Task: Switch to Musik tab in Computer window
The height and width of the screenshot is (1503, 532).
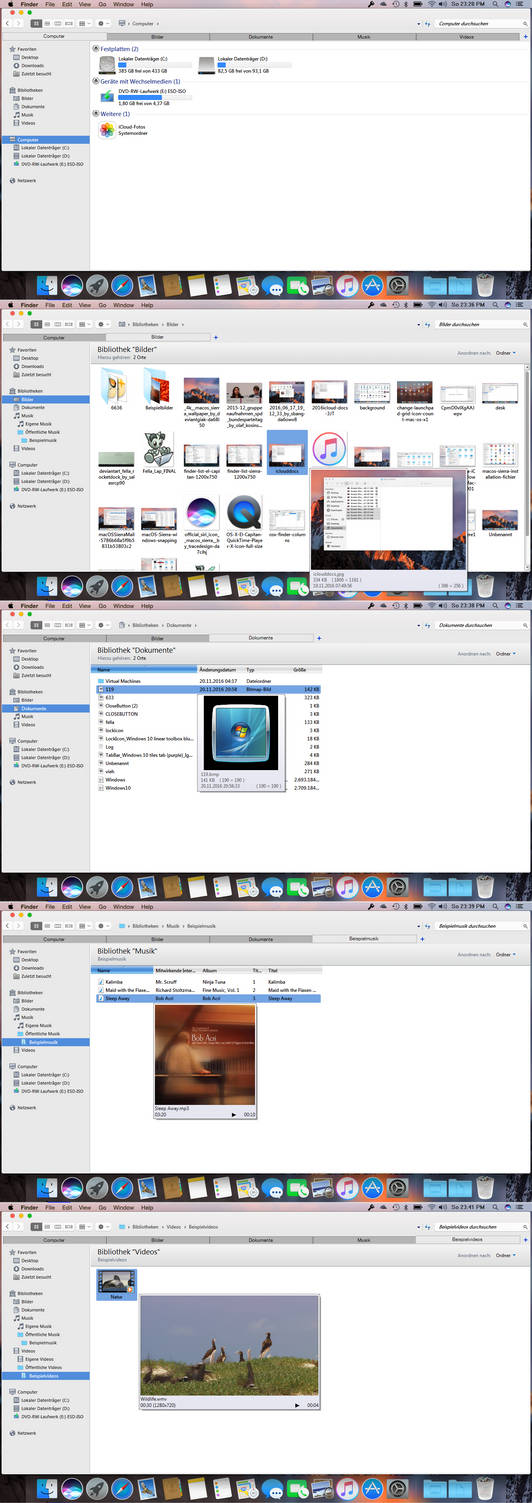Action: coord(363,36)
